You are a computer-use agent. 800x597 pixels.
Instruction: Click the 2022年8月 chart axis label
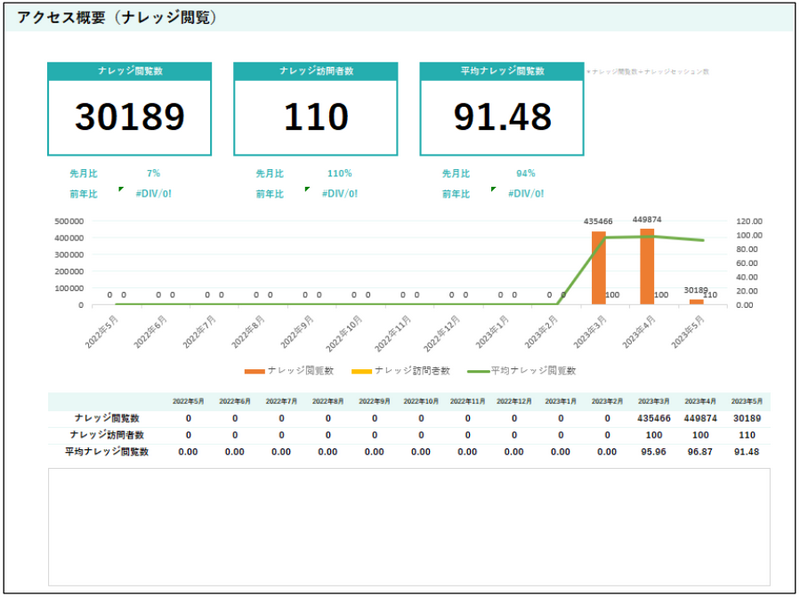pyautogui.click(x=248, y=332)
